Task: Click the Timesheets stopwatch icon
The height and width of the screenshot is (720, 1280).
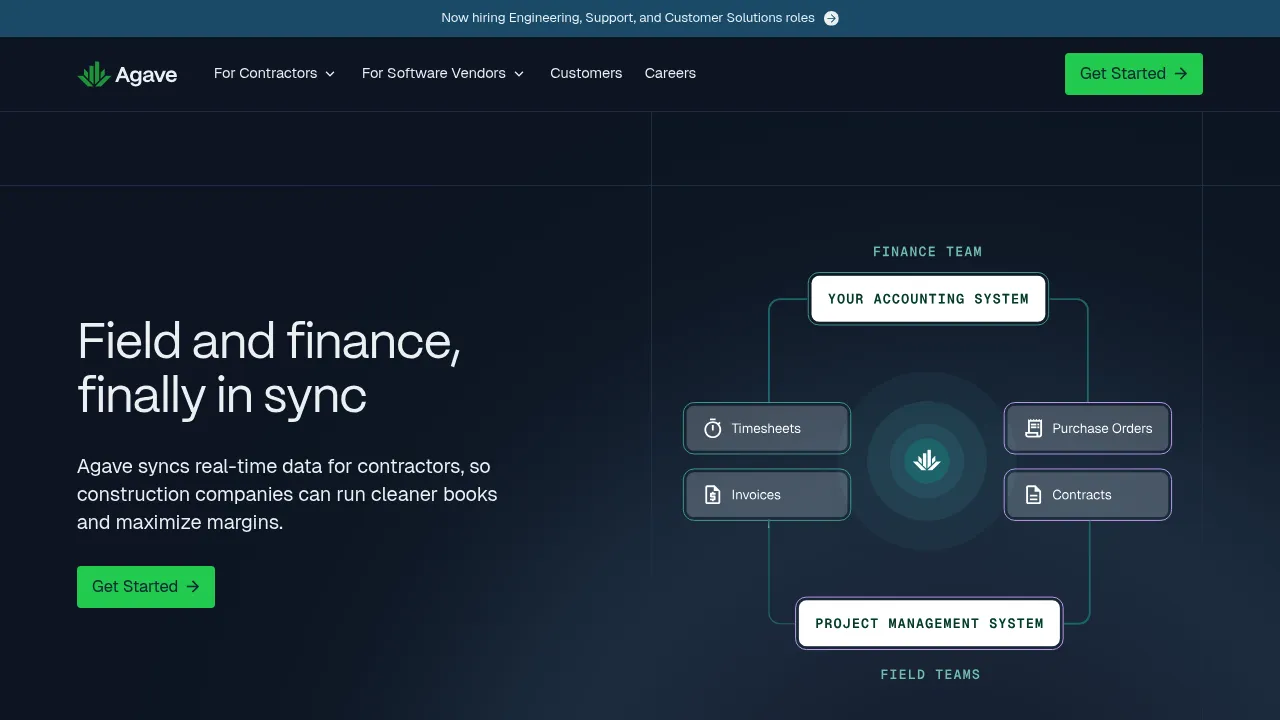Action: (712, 428)
